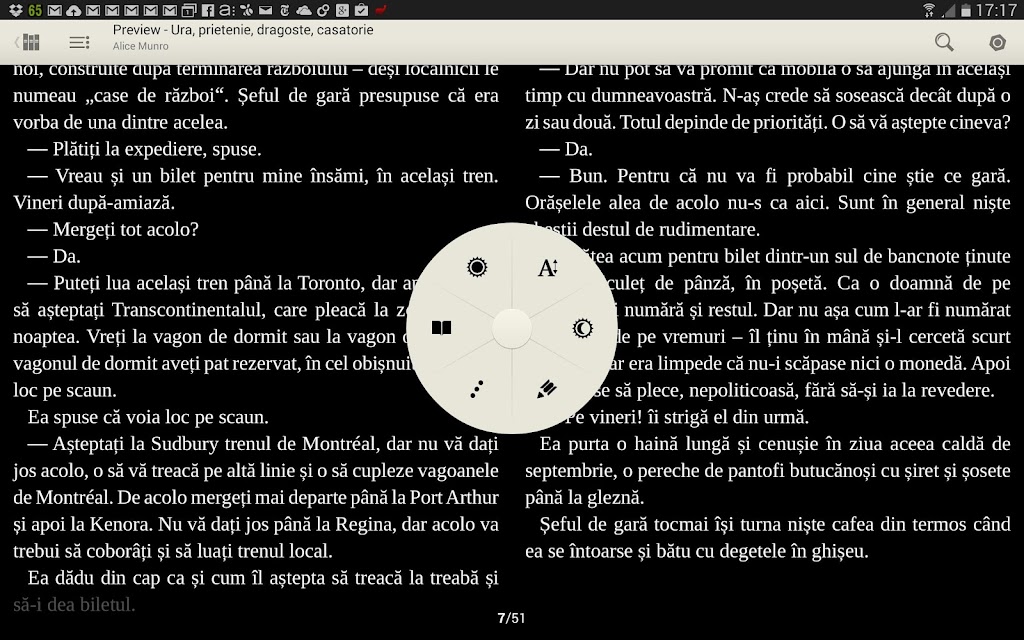Open annotations pencil in radial menu
This screenshot has width=1024, height=640.
tap(547, 389)
